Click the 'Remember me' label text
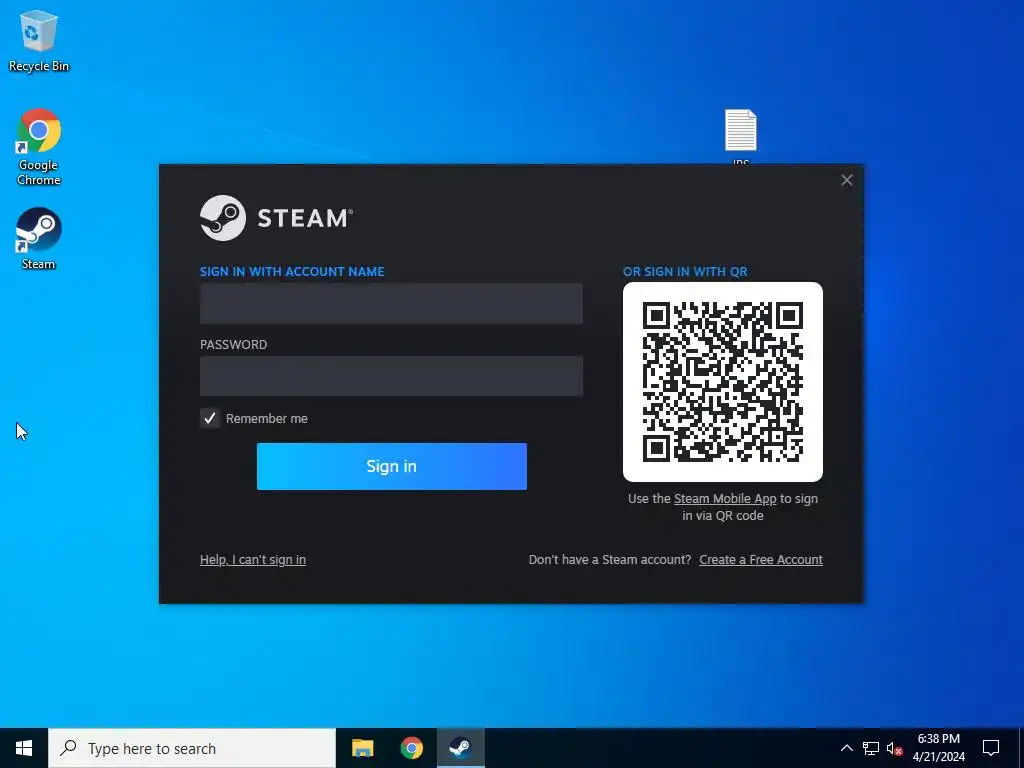The height and width of the screenshot is (768, 1024). click(266, 419)
